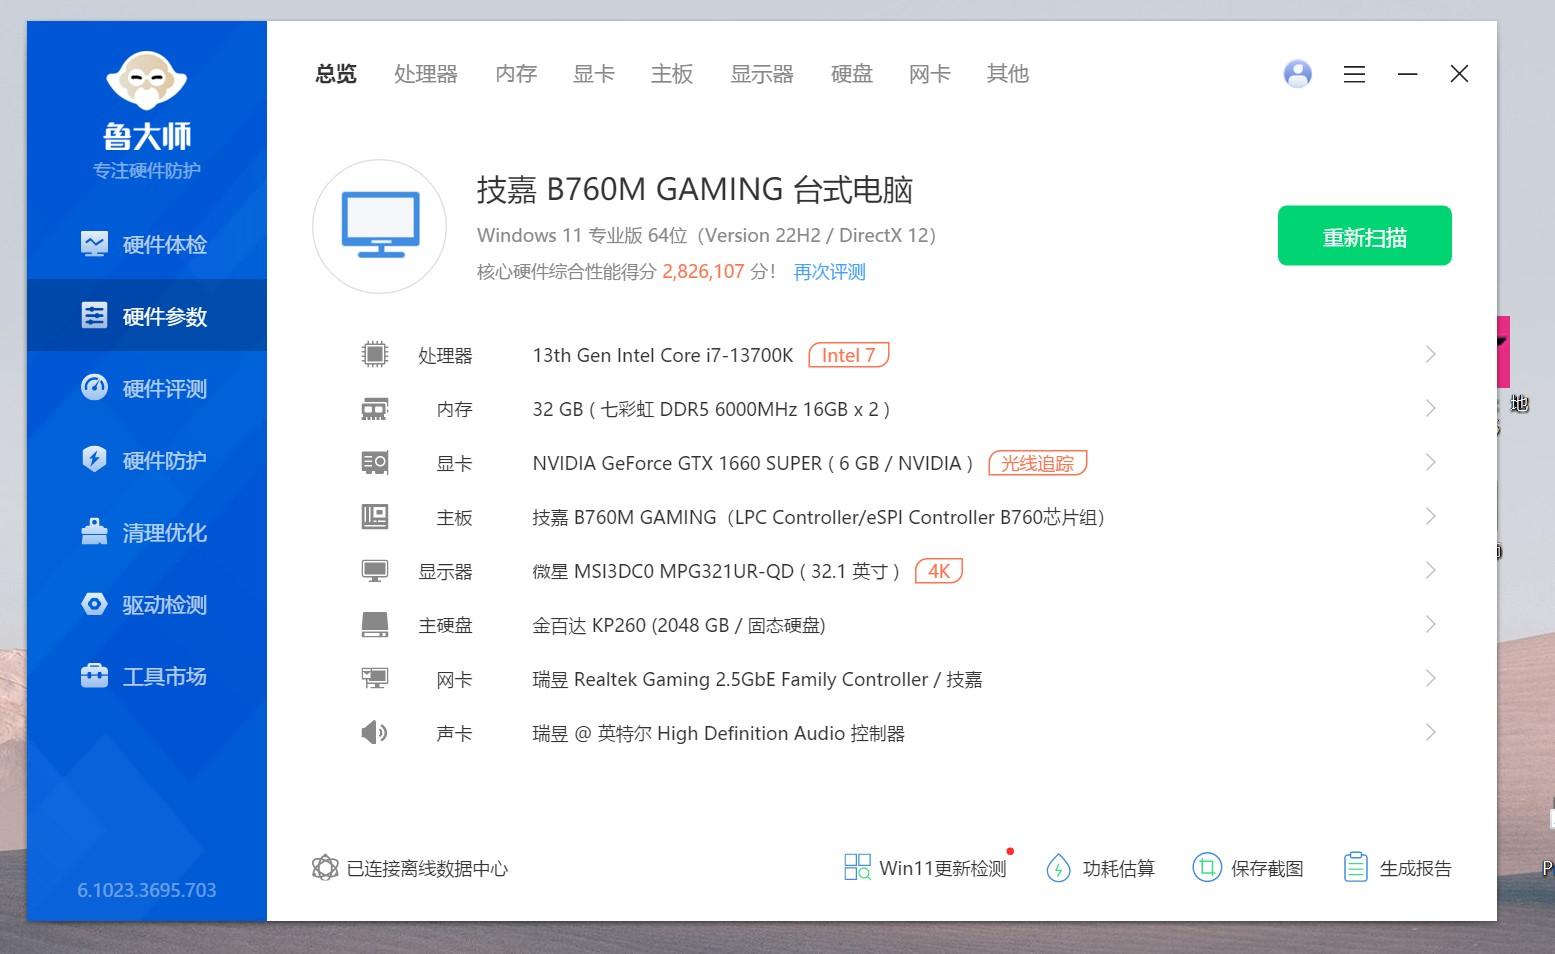1555x954 pixels.
Task: Switch to the 硬盘 tab
Action: 852,74
